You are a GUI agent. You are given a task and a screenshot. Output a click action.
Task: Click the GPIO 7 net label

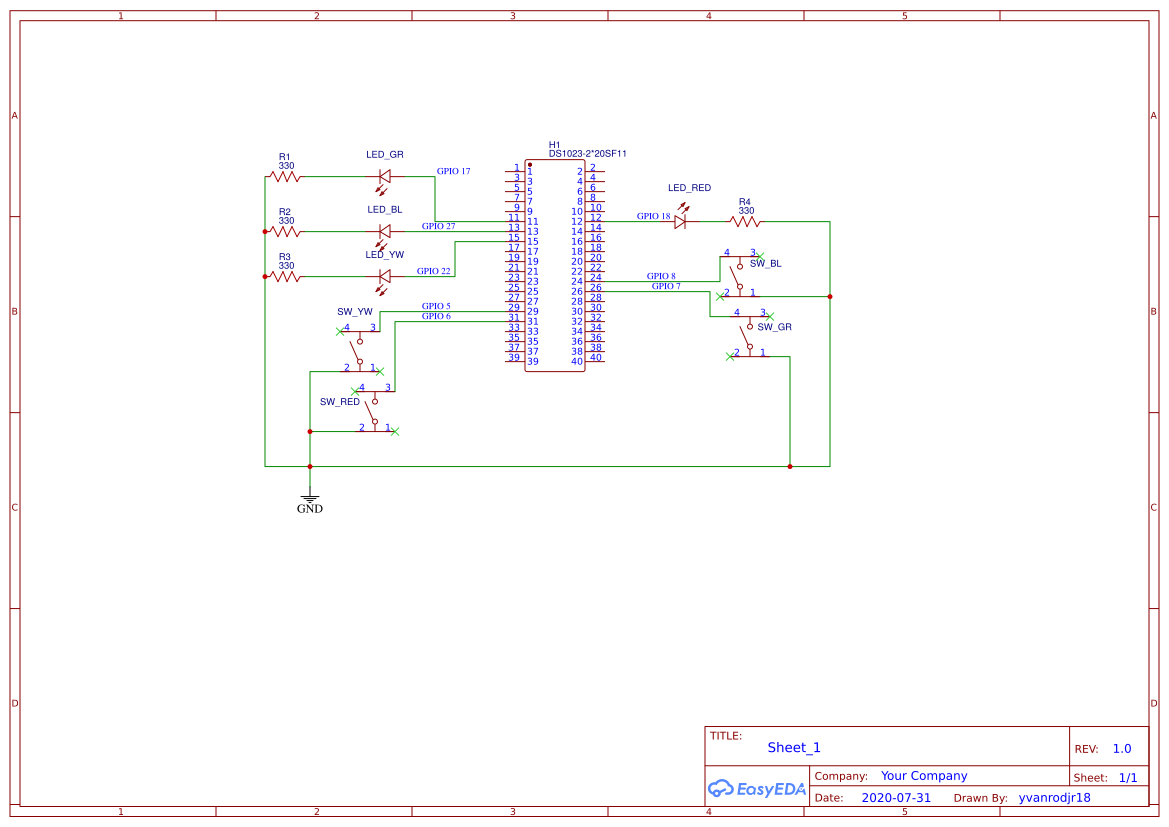pyautogui.click(x=666, y=286)
